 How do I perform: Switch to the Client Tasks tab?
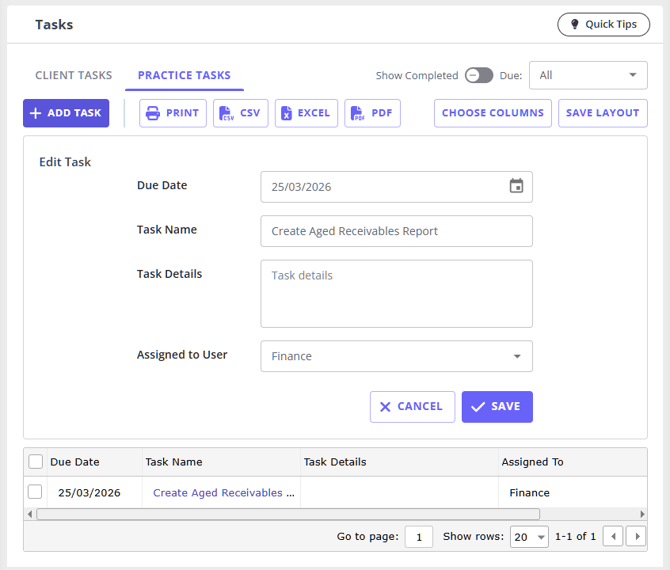click(x=74, y=75)
